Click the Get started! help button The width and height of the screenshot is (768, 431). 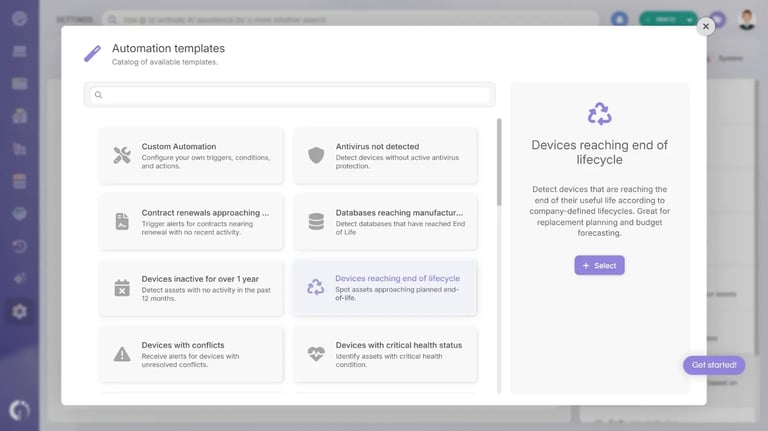coord(714,365)
